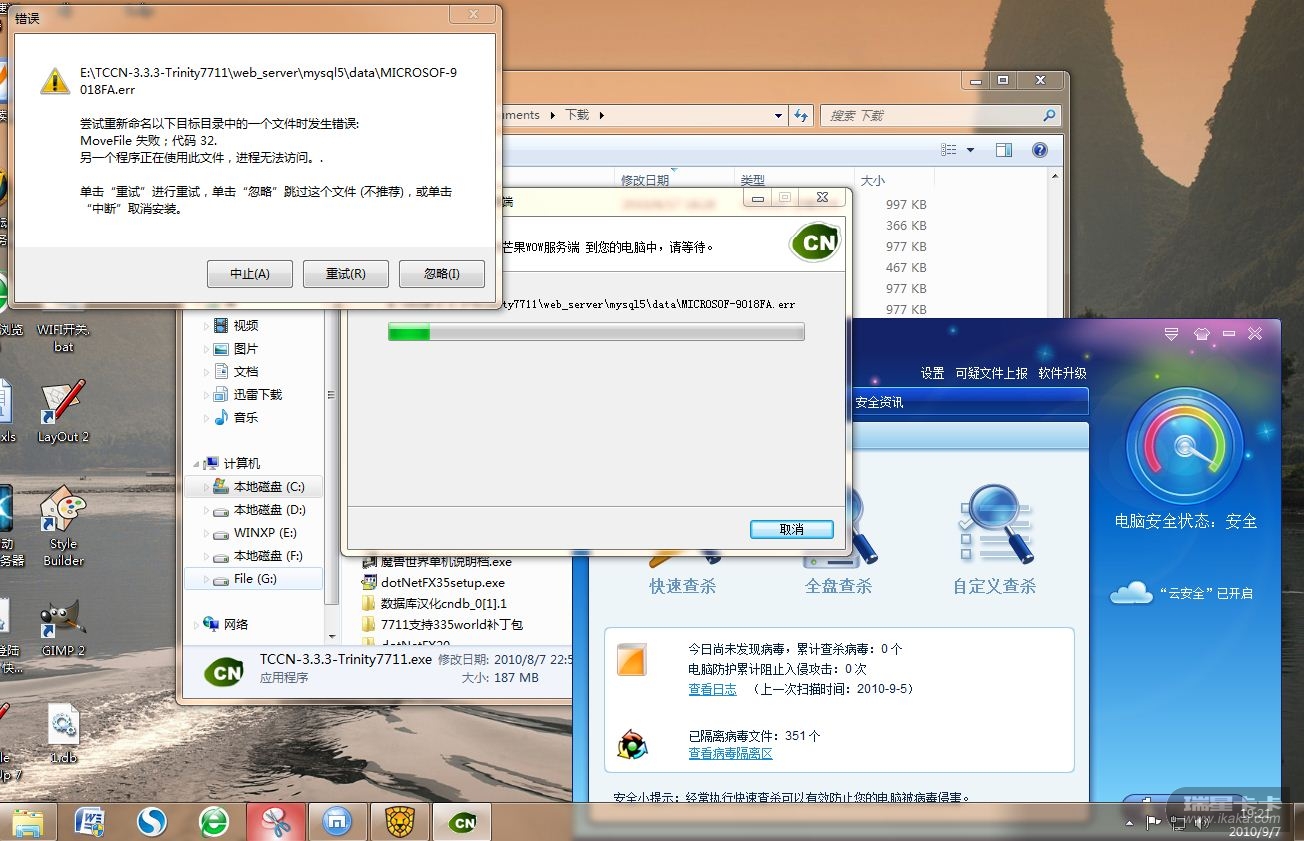Click the quarantine recycle icon
This screenshot has width=1304, height=841.
[x=631, y=744]
